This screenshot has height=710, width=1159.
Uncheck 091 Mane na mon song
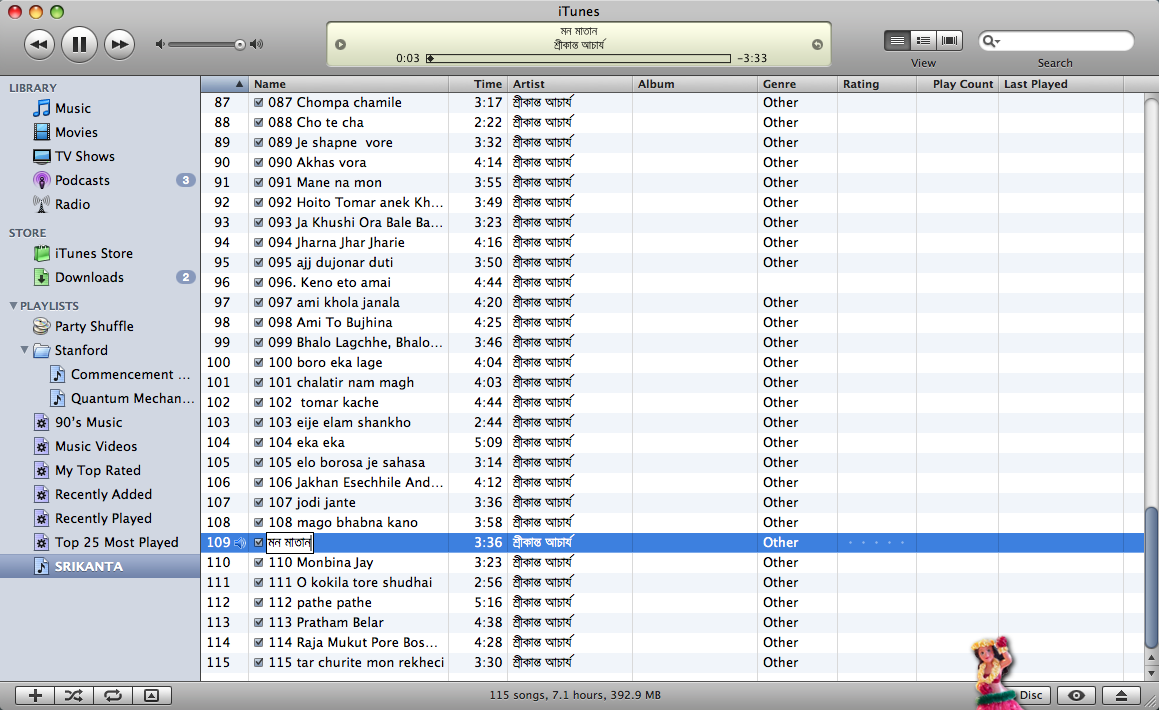[259, 182]
